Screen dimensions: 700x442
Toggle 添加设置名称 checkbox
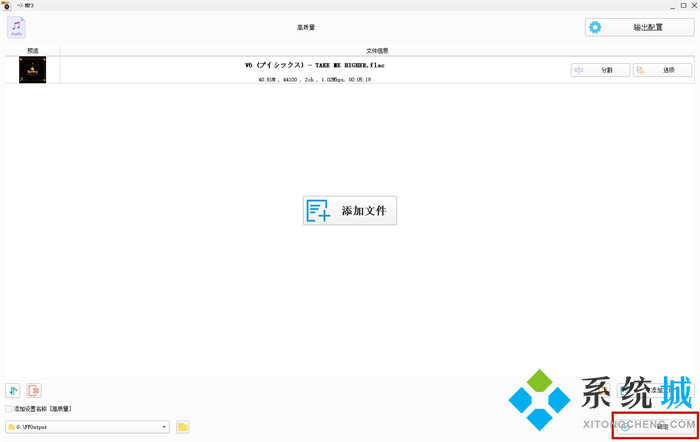[9, 409]
